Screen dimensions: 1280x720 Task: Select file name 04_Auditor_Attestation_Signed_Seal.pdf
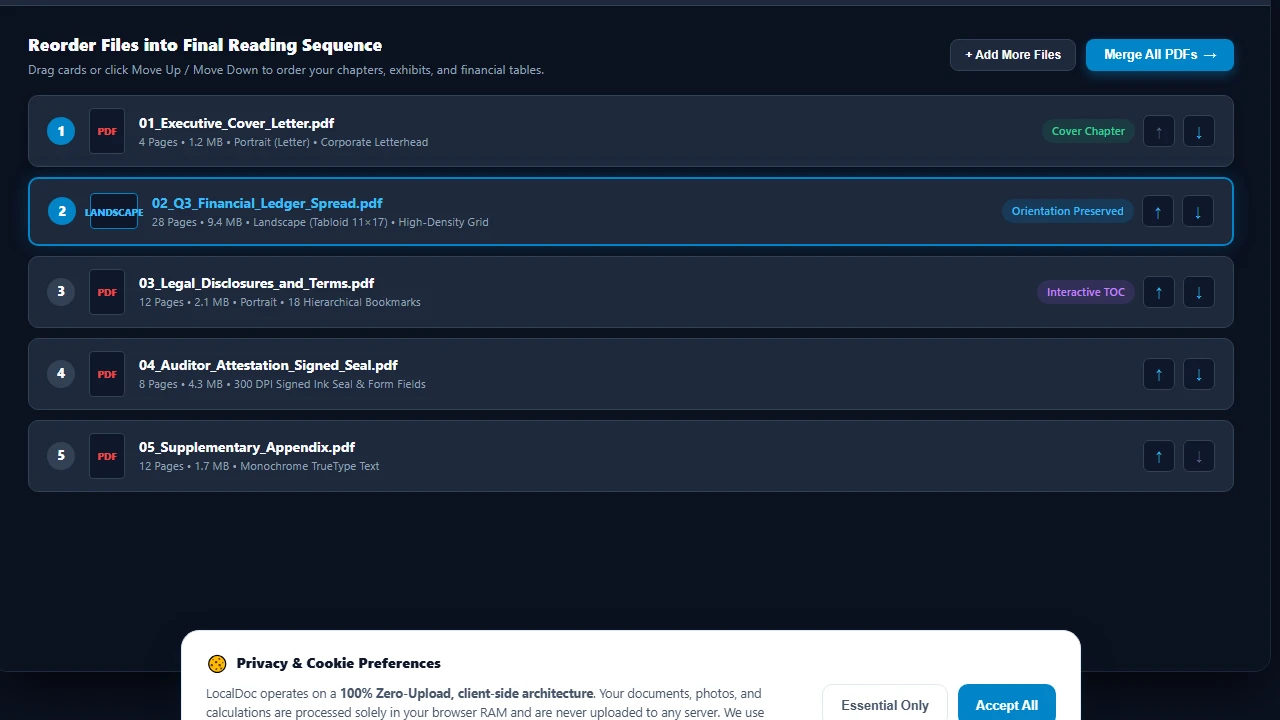[268, 365]
